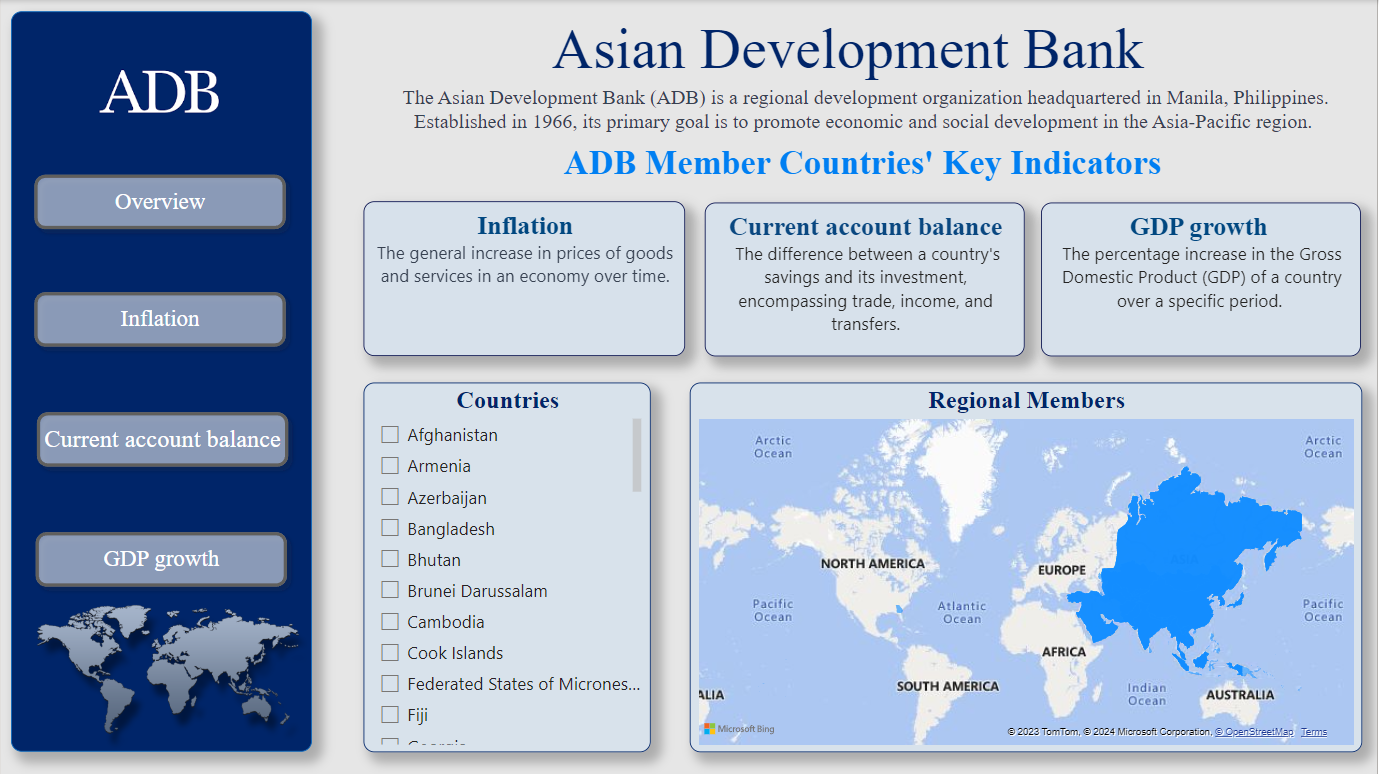Click the ADB logo text in sidebar
Viewport: 1379px width, 774px height.
point(160,92)
